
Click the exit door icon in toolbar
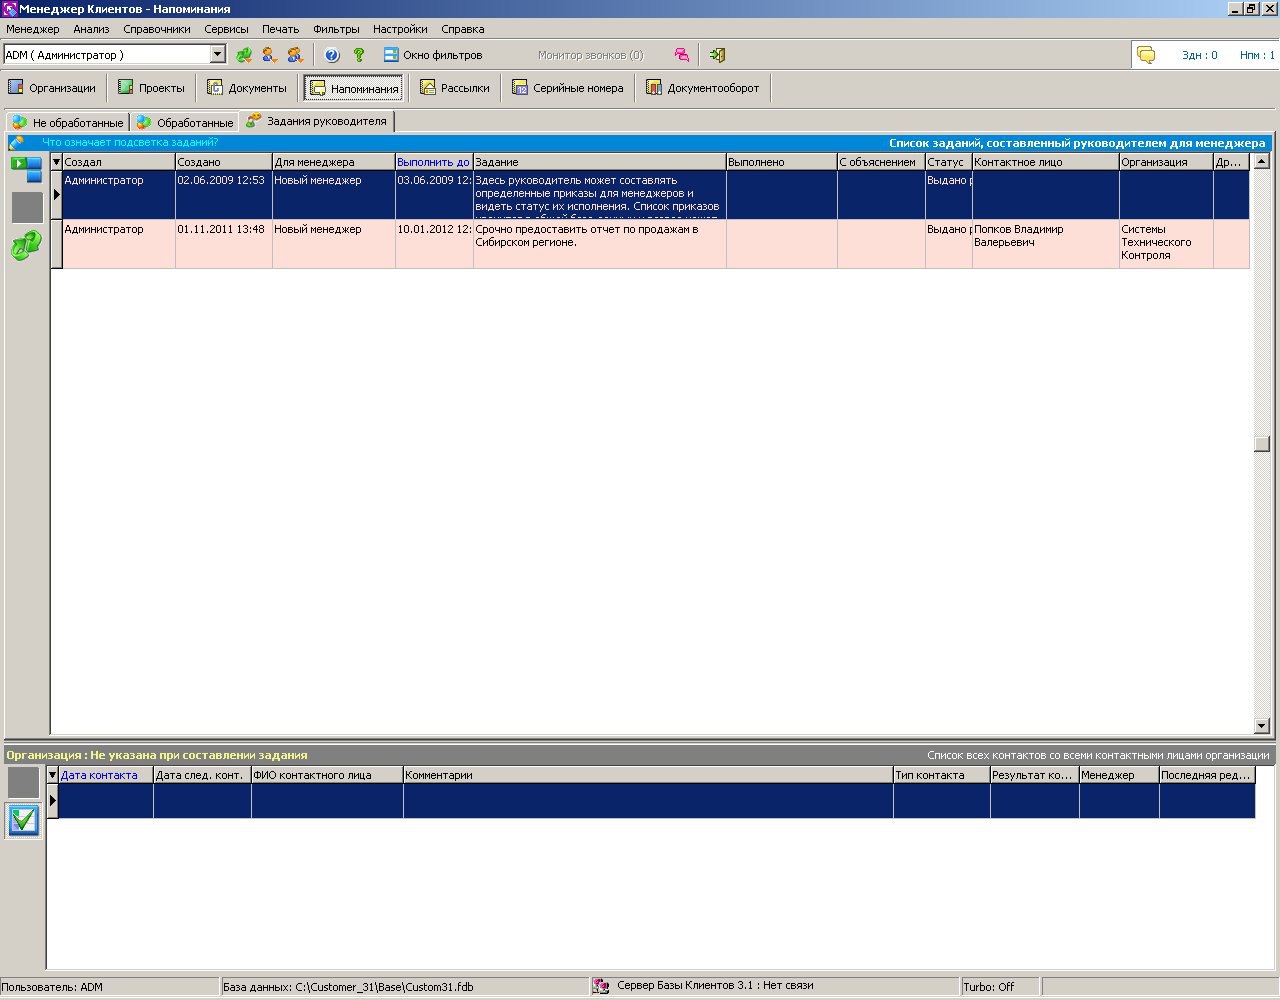tap(717, 56)
